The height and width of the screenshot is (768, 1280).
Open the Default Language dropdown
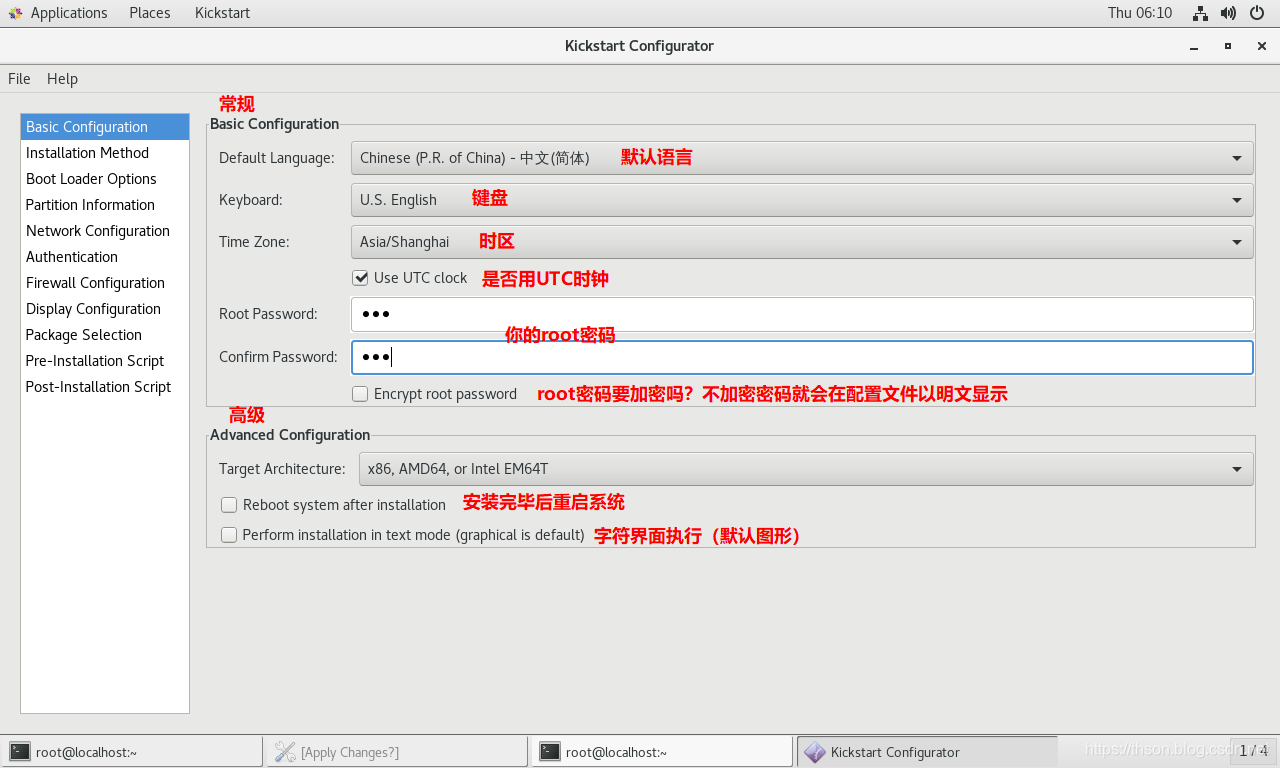[801, 158]
